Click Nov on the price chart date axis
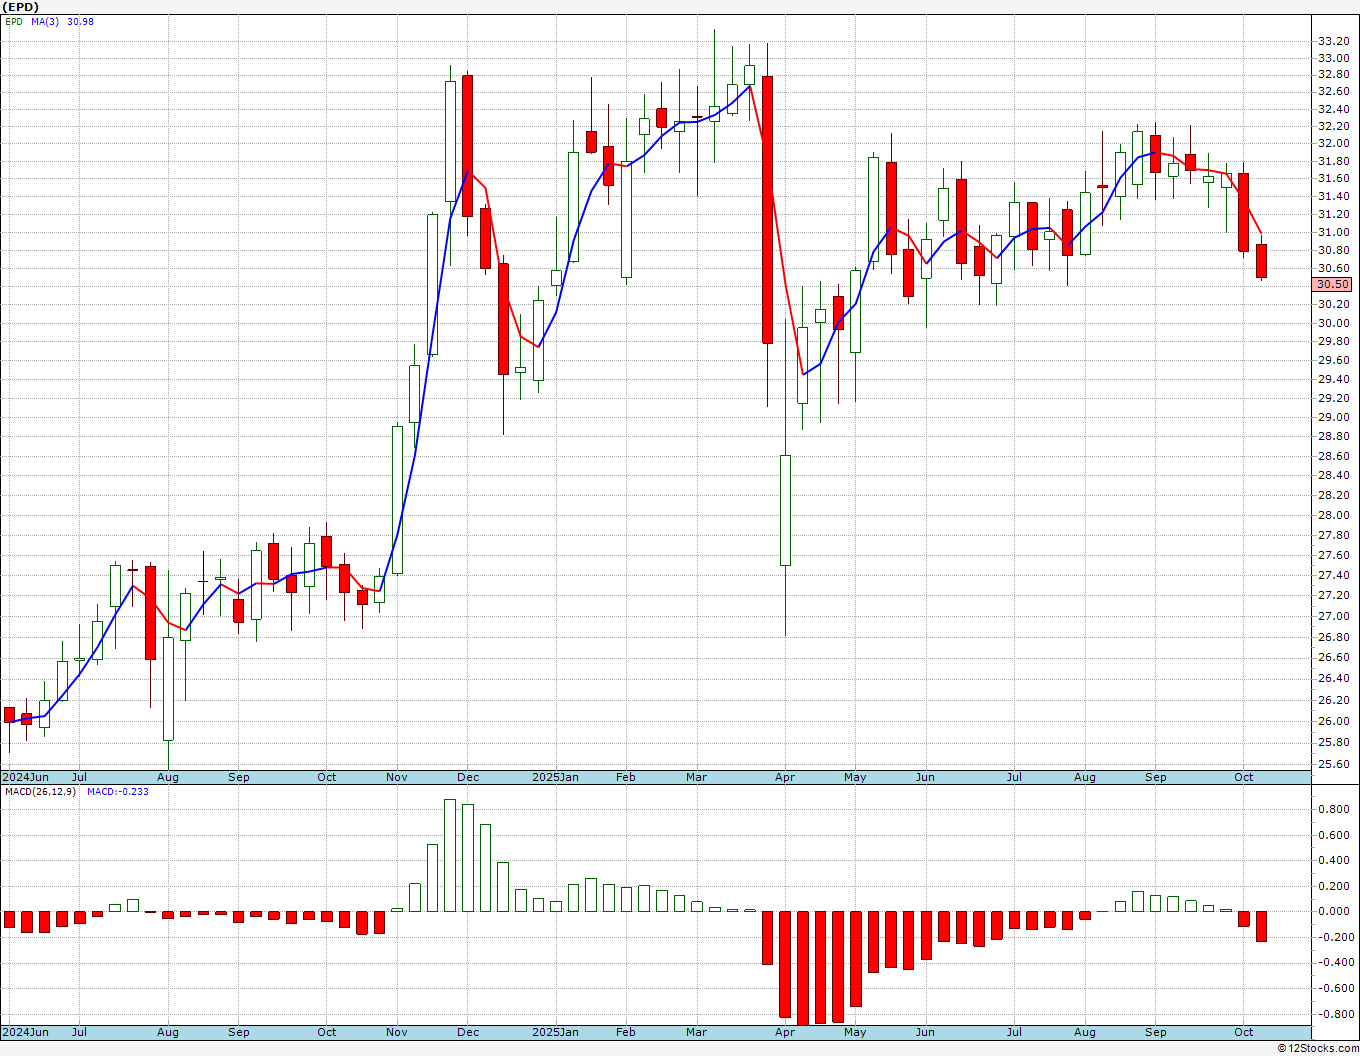This screenshot has width=1360, height=1056. pos(397,777)
